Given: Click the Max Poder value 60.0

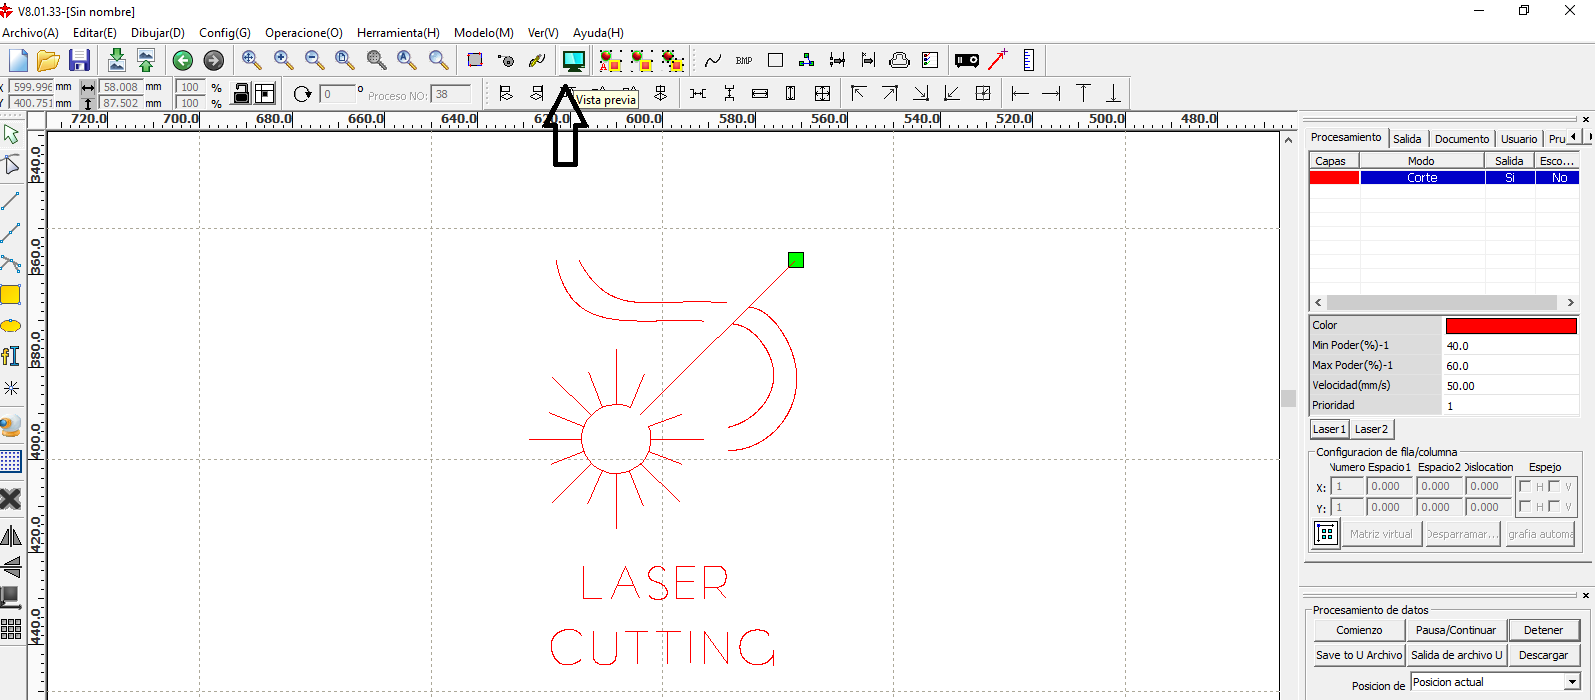Looking at the screenshot, I should click(x=1511, y=366).
